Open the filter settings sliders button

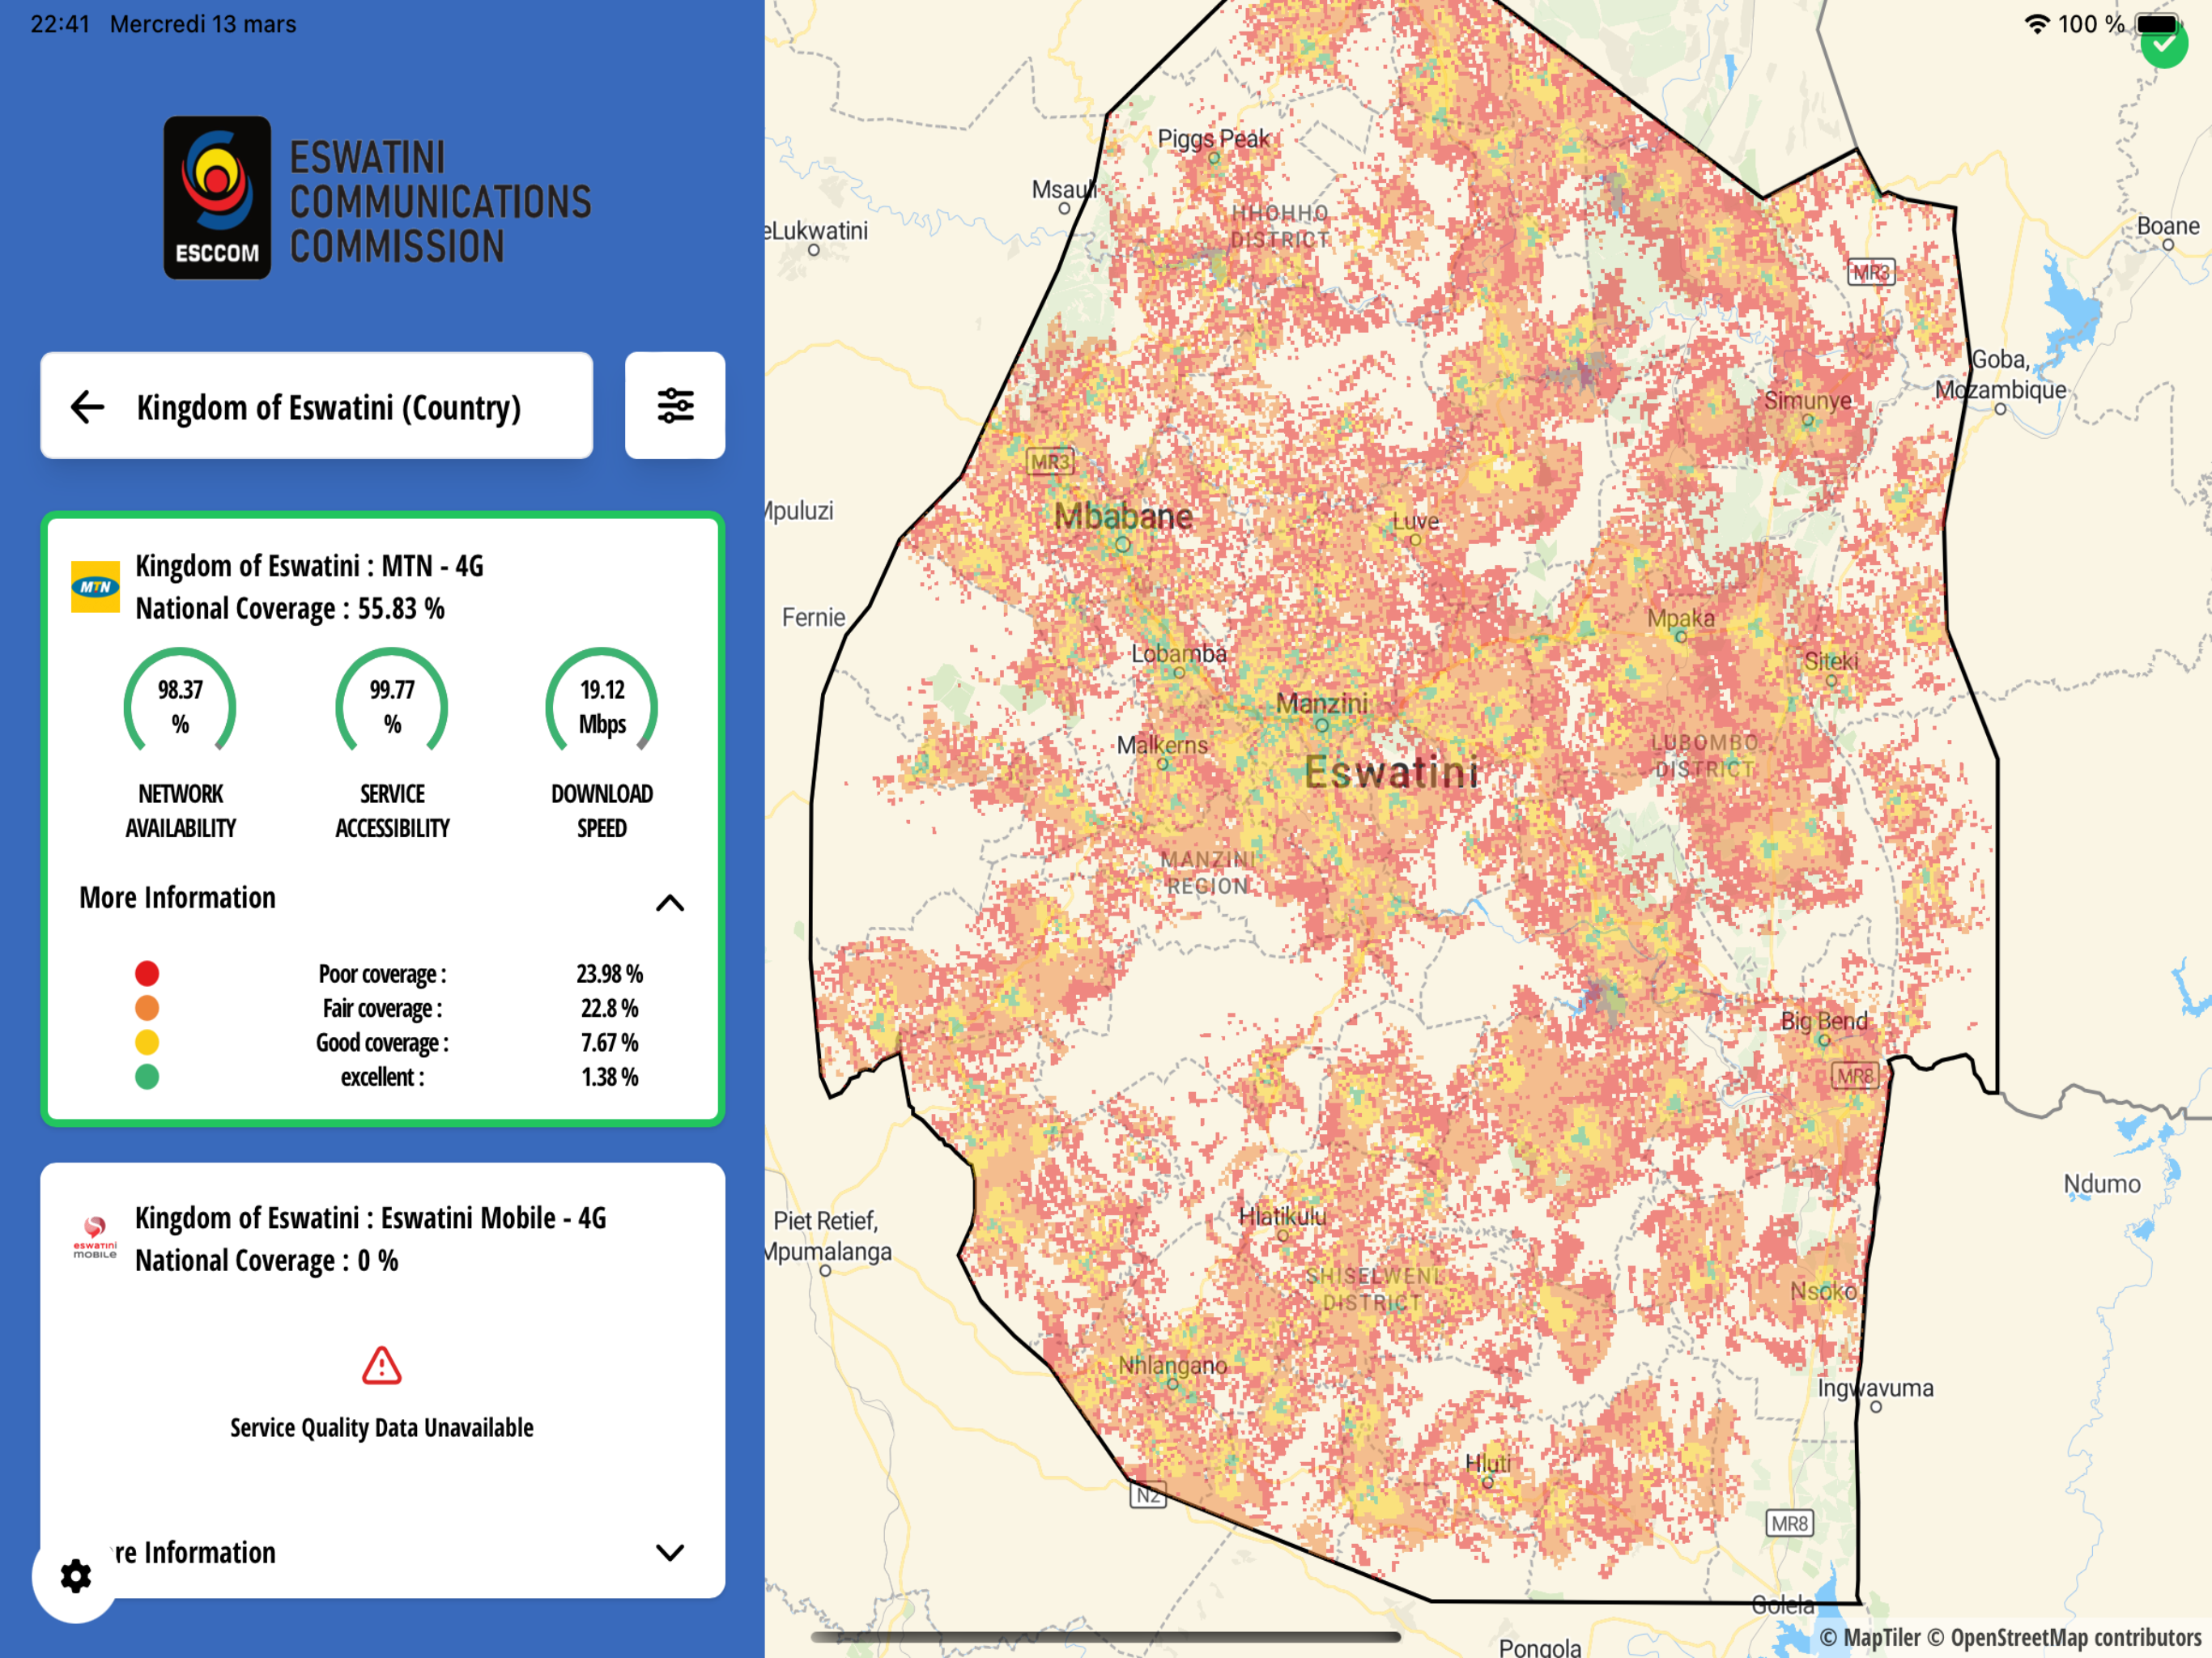click(675, 405)
